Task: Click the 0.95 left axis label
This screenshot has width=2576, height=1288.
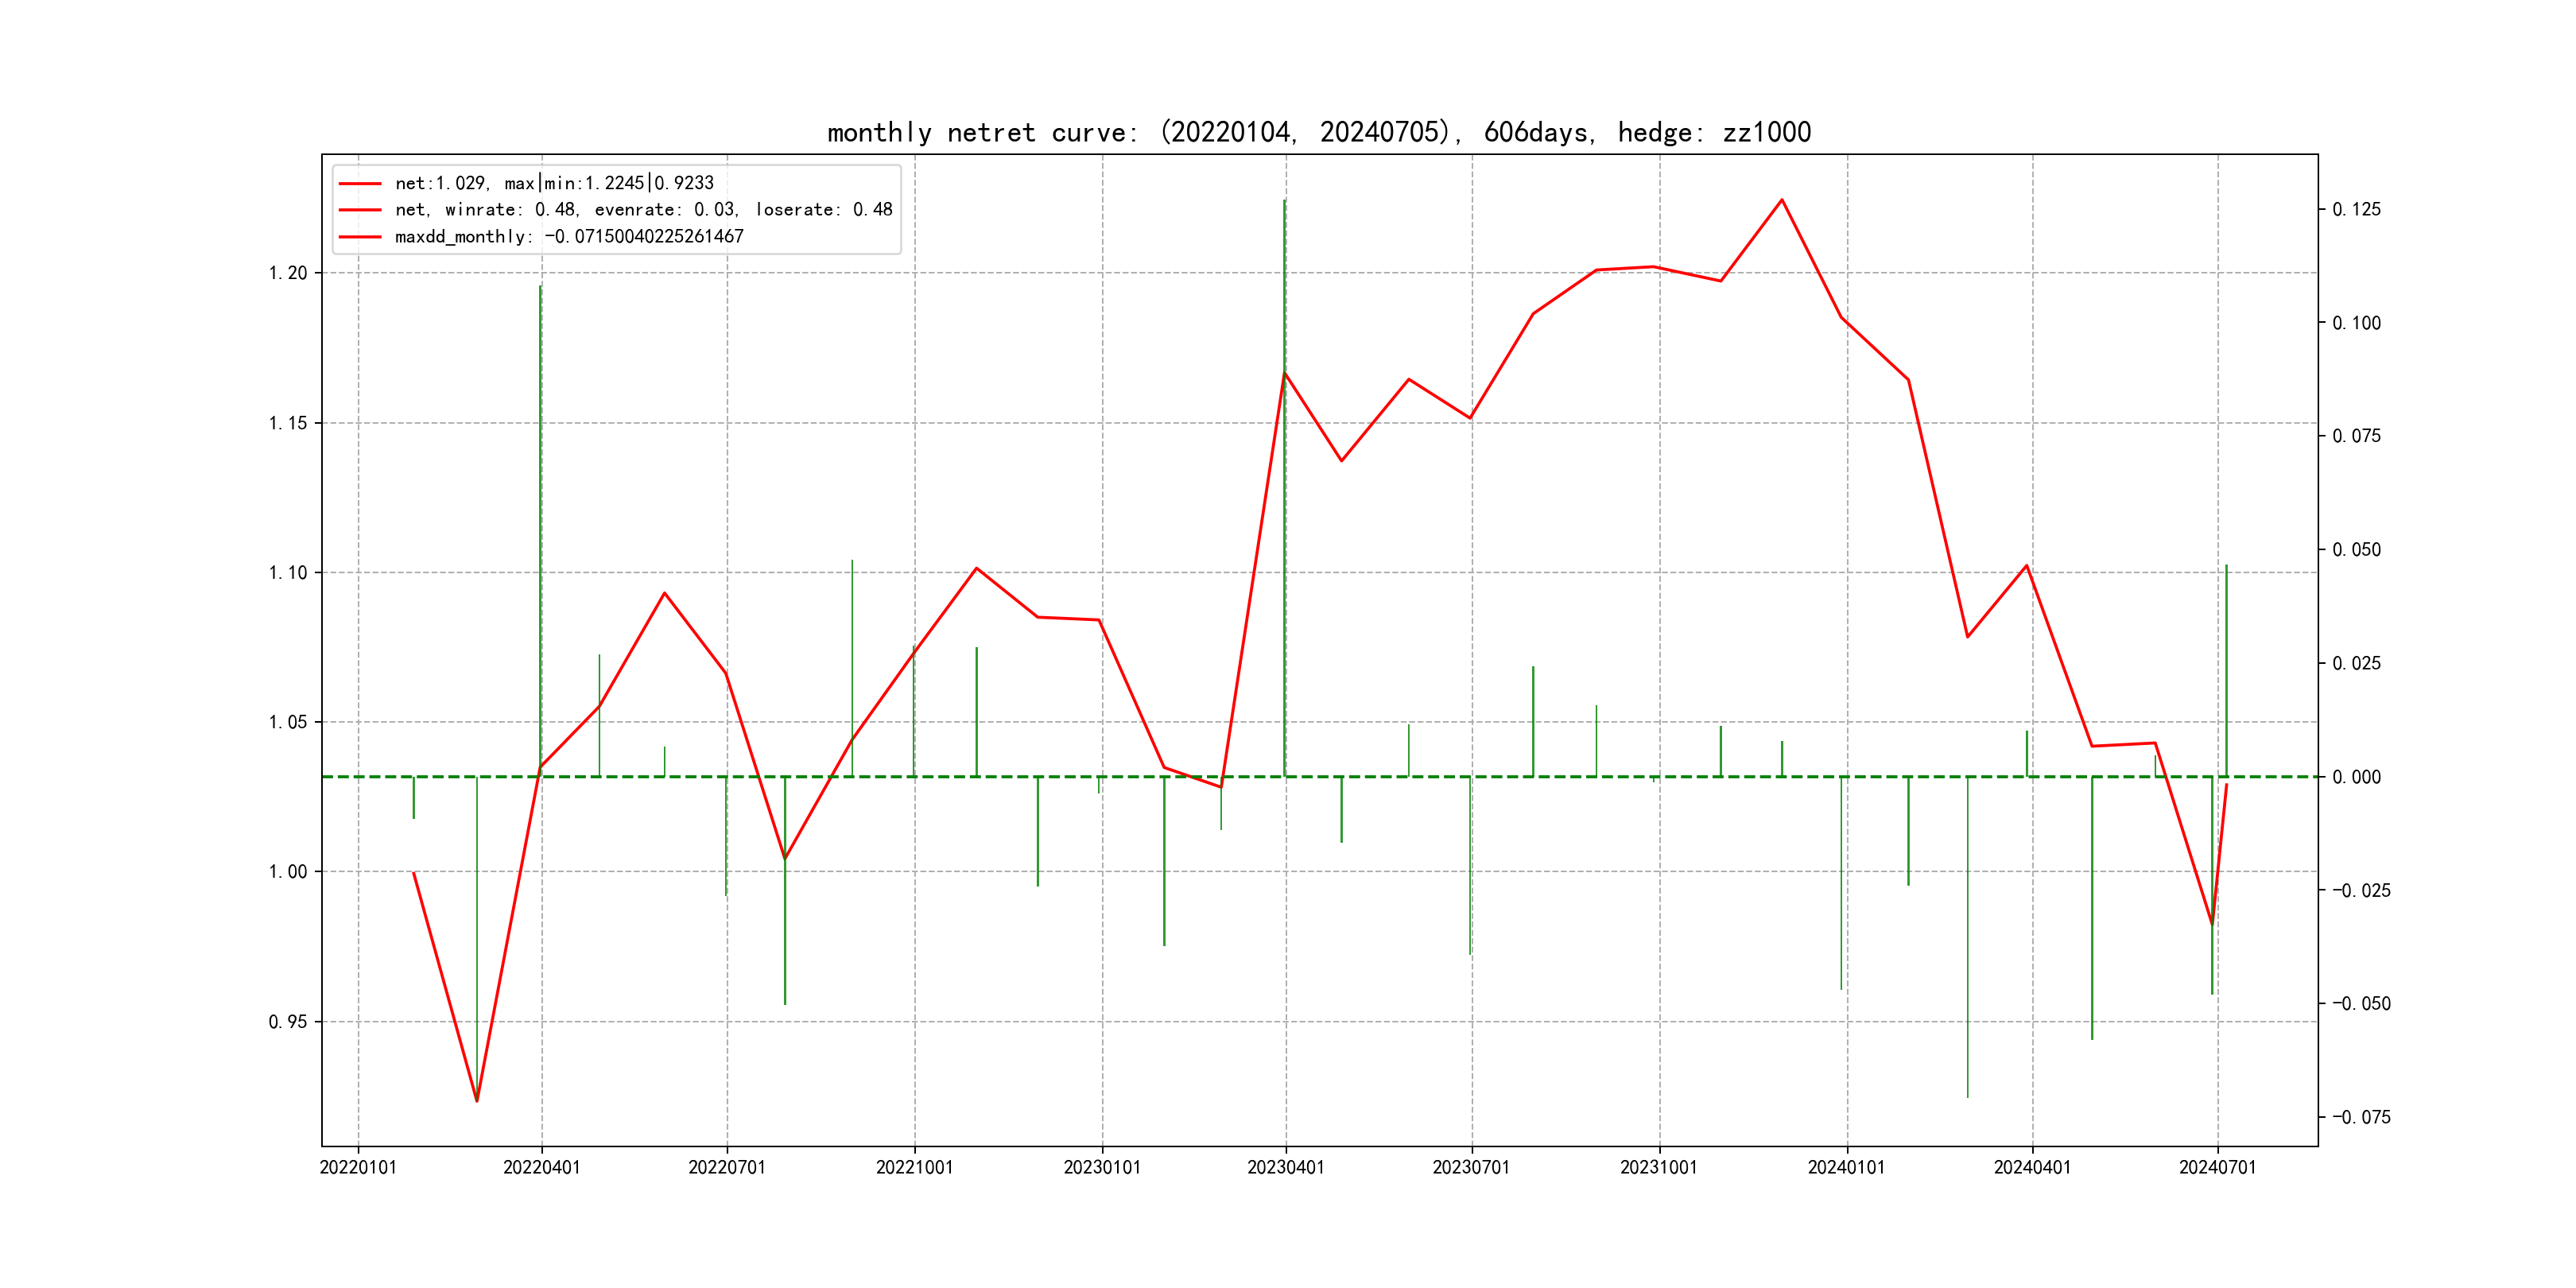Action: coord(288,1021)
